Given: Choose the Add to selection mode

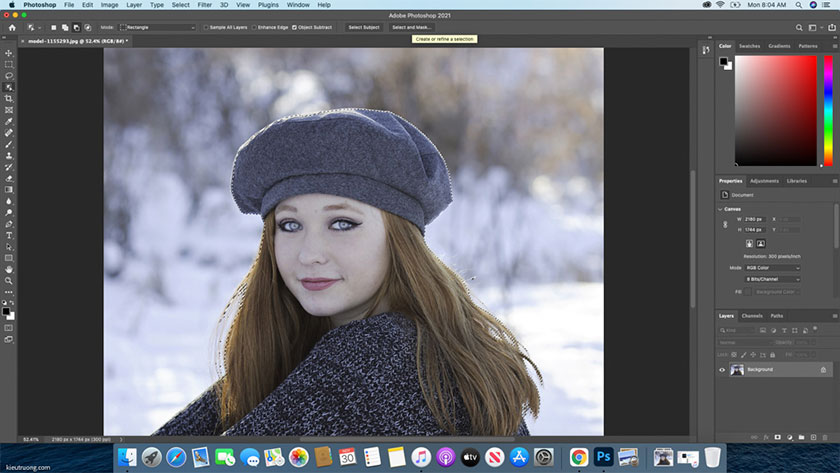Looking at the screenshot, I should coord(65,27).
